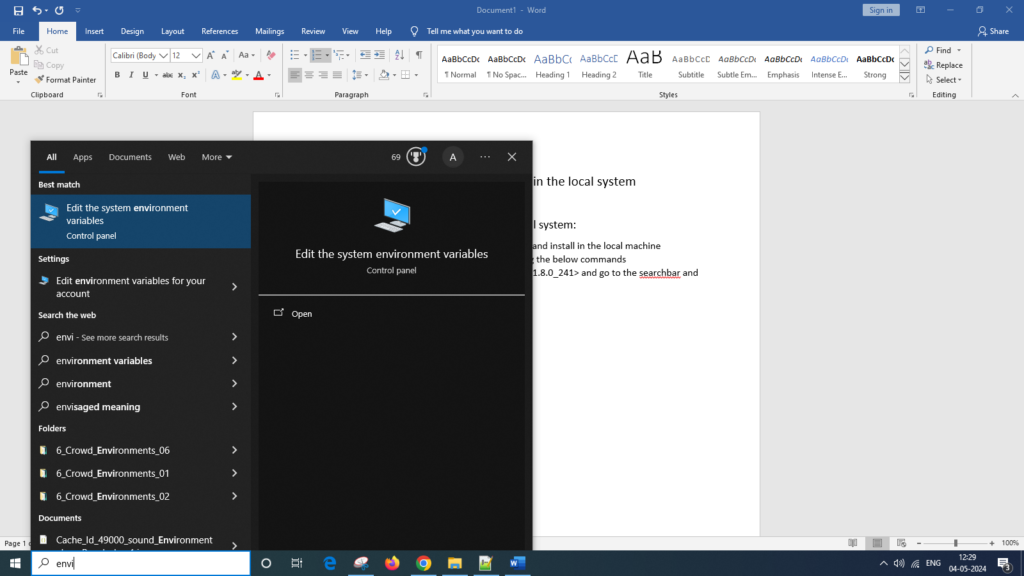Click the Redo/Repeat icon in Word
The width and height of the screenshot is (1024, 576).
click(59, 10)
